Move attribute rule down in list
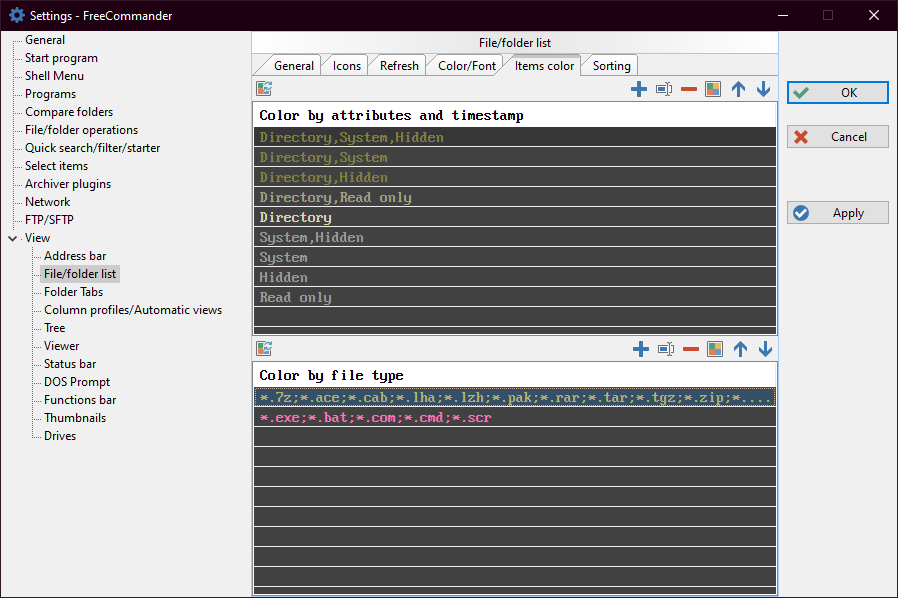Screen dimensions: 898x598 pyautogui.click(x=763, y=89)
